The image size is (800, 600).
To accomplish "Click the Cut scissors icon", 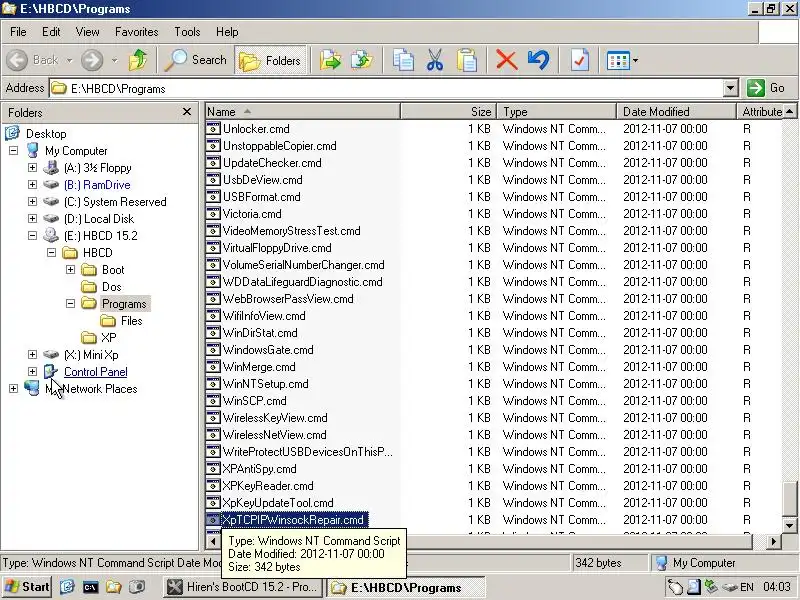I will 435,60.
